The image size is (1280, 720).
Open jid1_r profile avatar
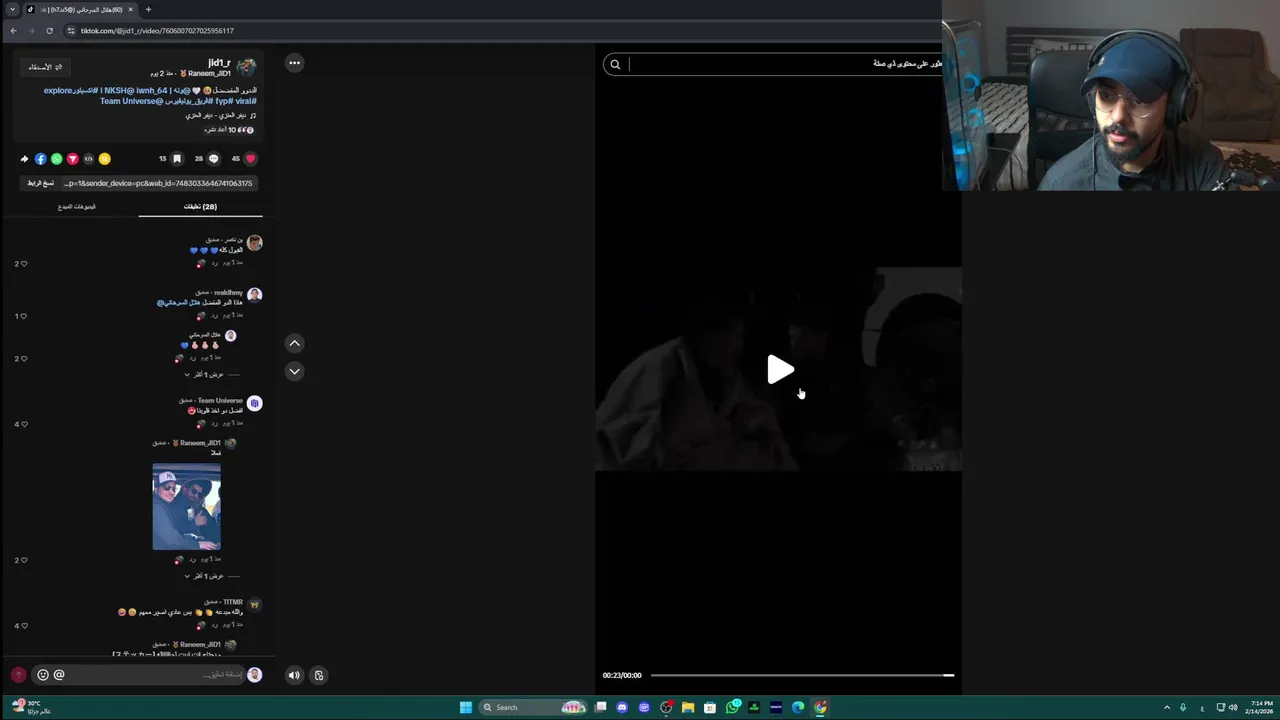246,67
